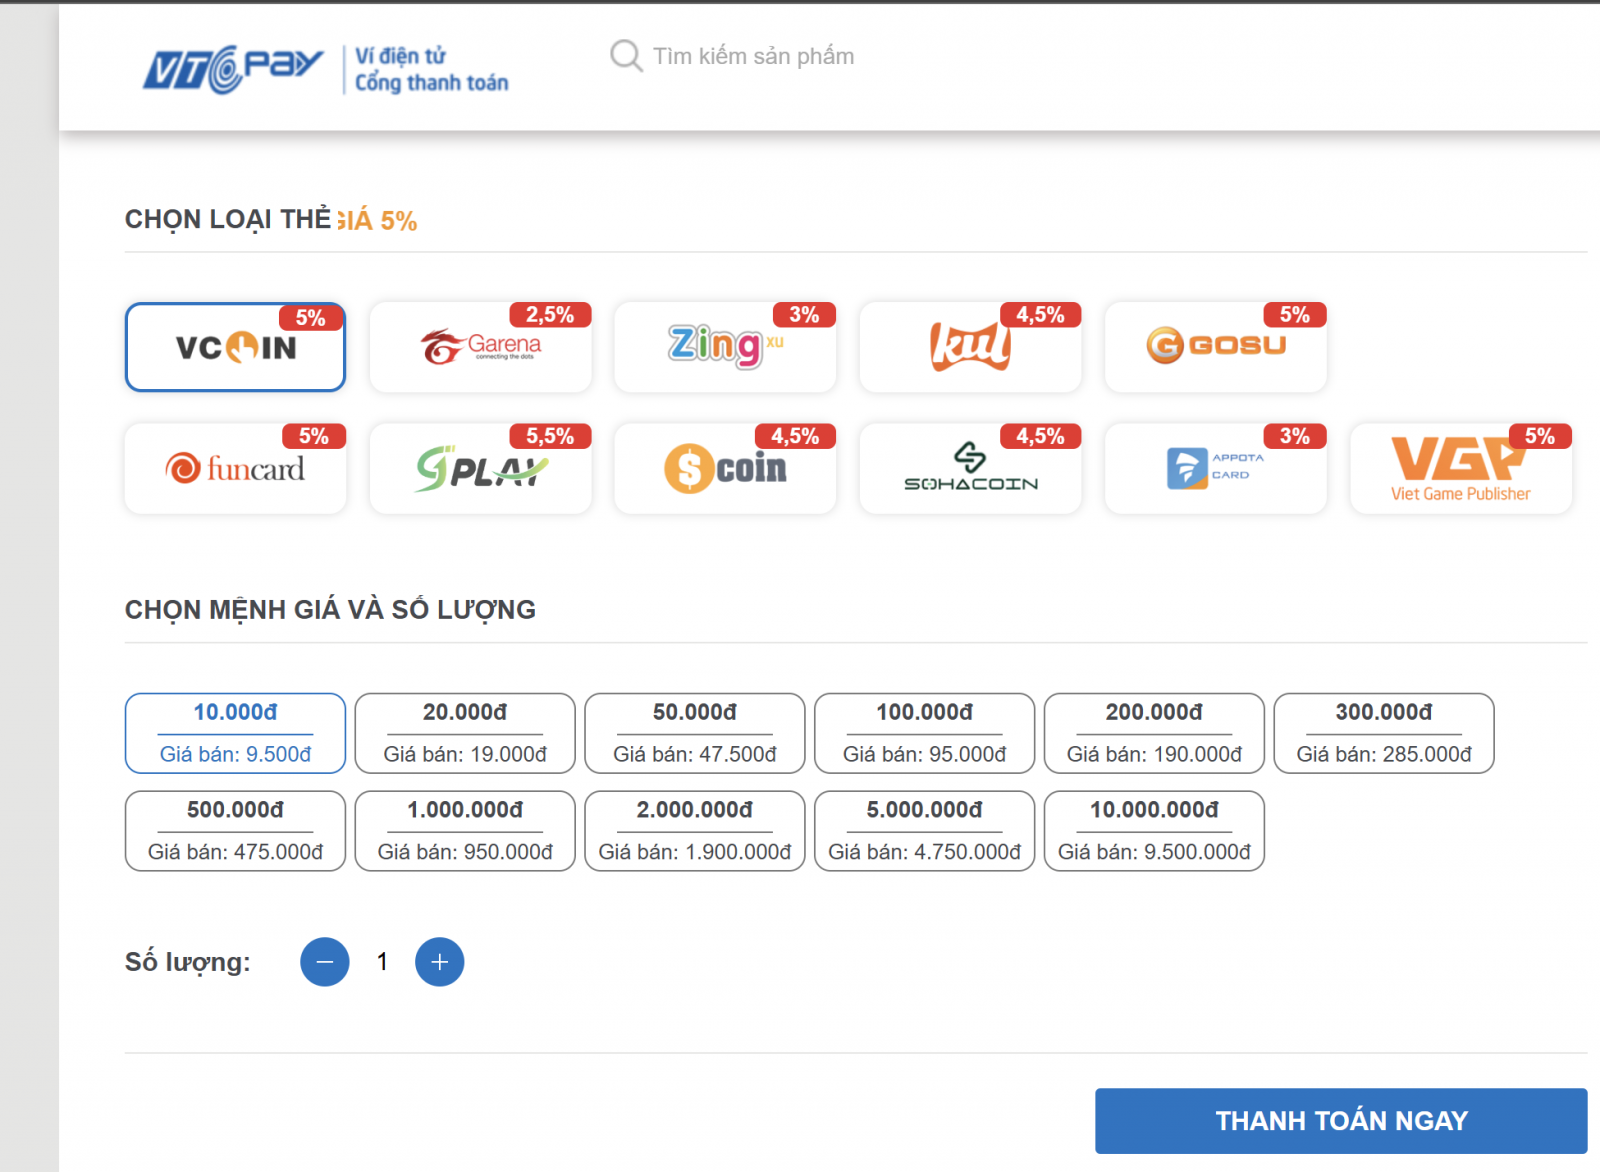Select the Kul card option
Screen dimensions: 1600x1172
point(970,347)
